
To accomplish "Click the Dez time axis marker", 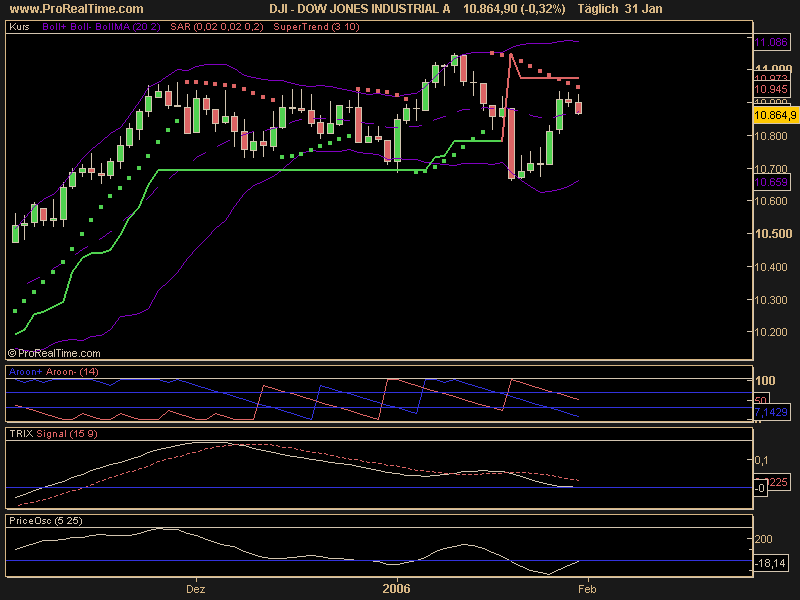I will point(195,589).
